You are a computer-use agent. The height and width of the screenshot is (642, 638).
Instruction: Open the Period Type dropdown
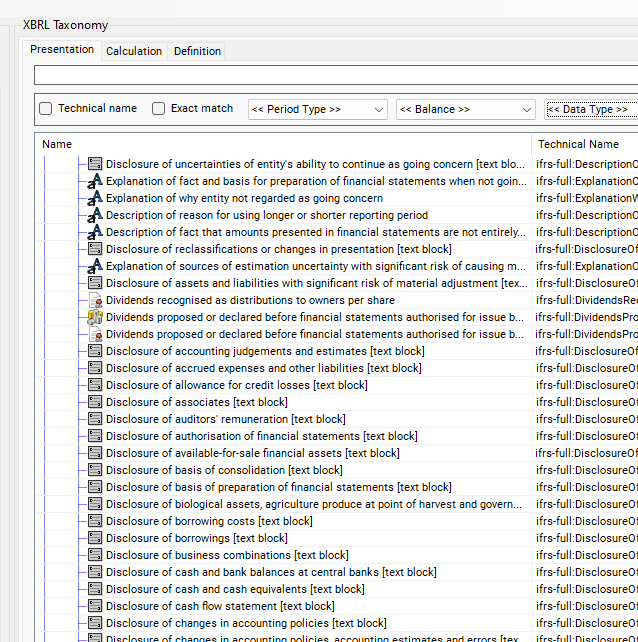tap(317, 109)
